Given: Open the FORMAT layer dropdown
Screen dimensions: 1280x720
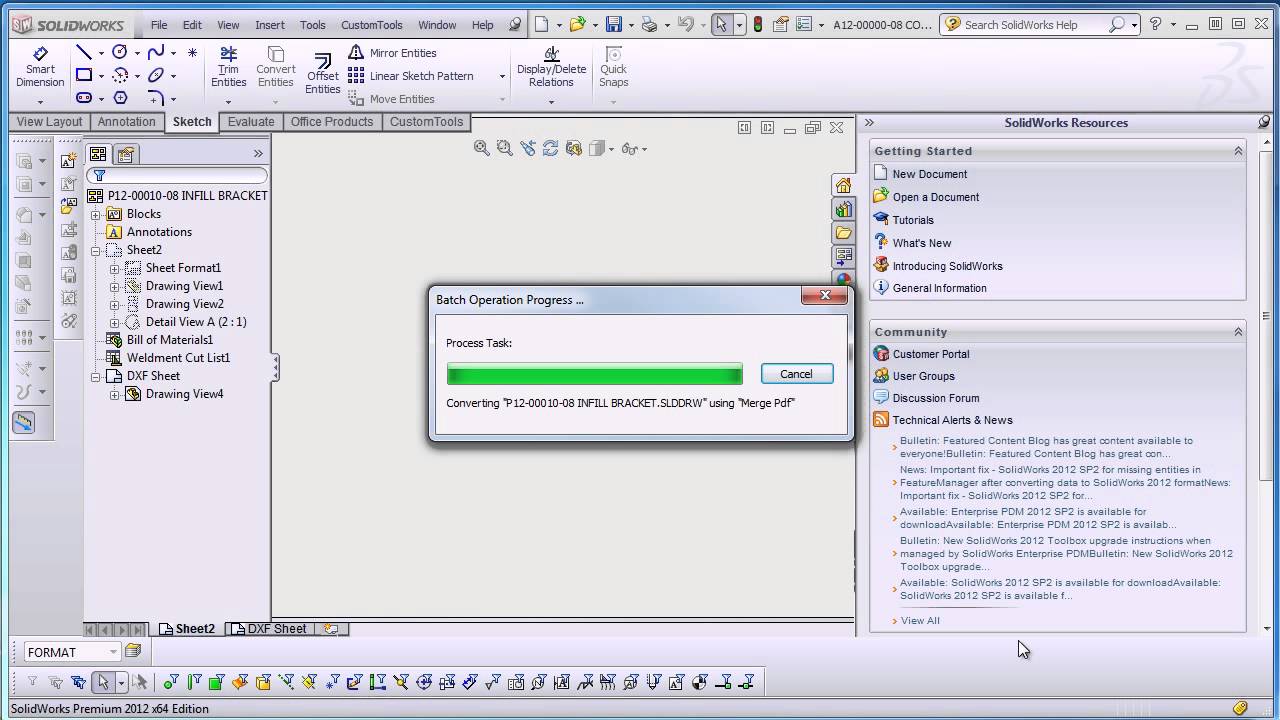Looking at the screenshot, I should pos(113,652).
